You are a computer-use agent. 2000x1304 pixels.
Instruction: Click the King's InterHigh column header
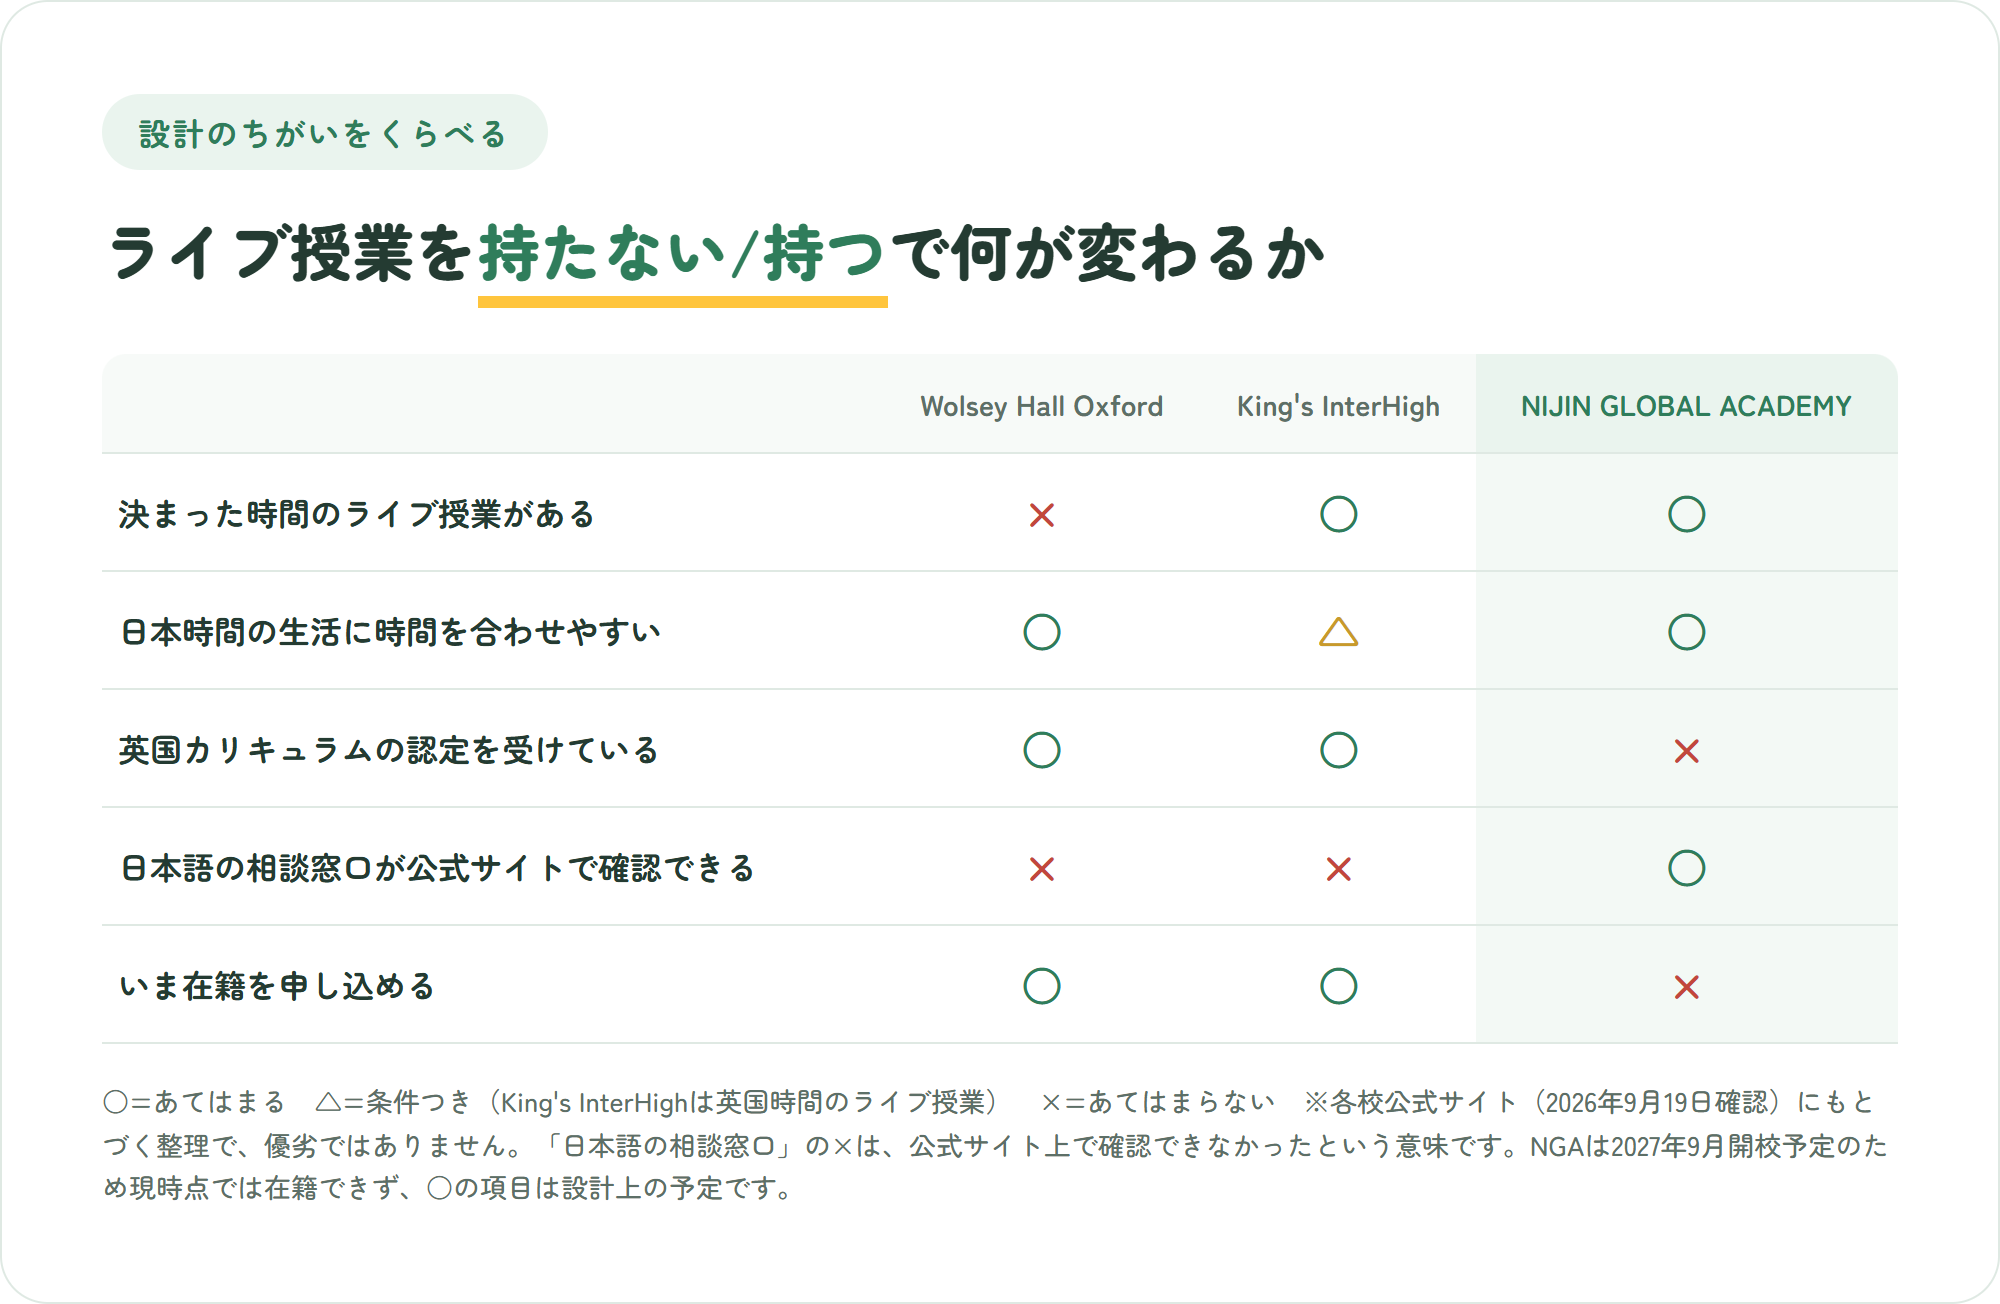[x=1338, y=406]
